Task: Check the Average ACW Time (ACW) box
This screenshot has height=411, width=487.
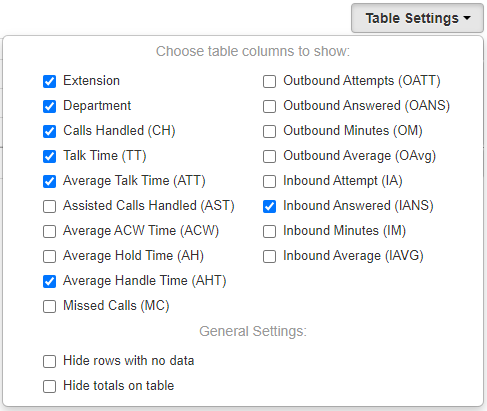Action: [49, 231]
